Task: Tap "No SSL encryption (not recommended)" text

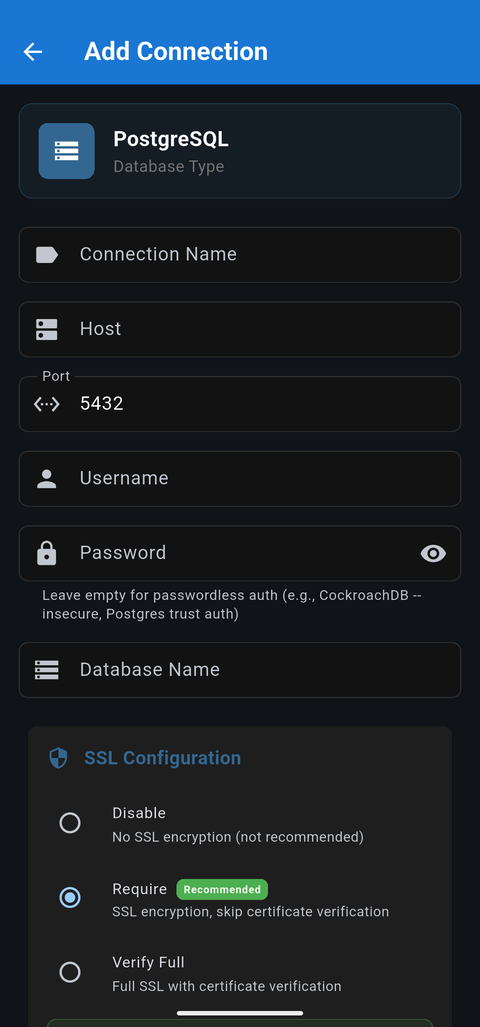Action: point(238,837)
